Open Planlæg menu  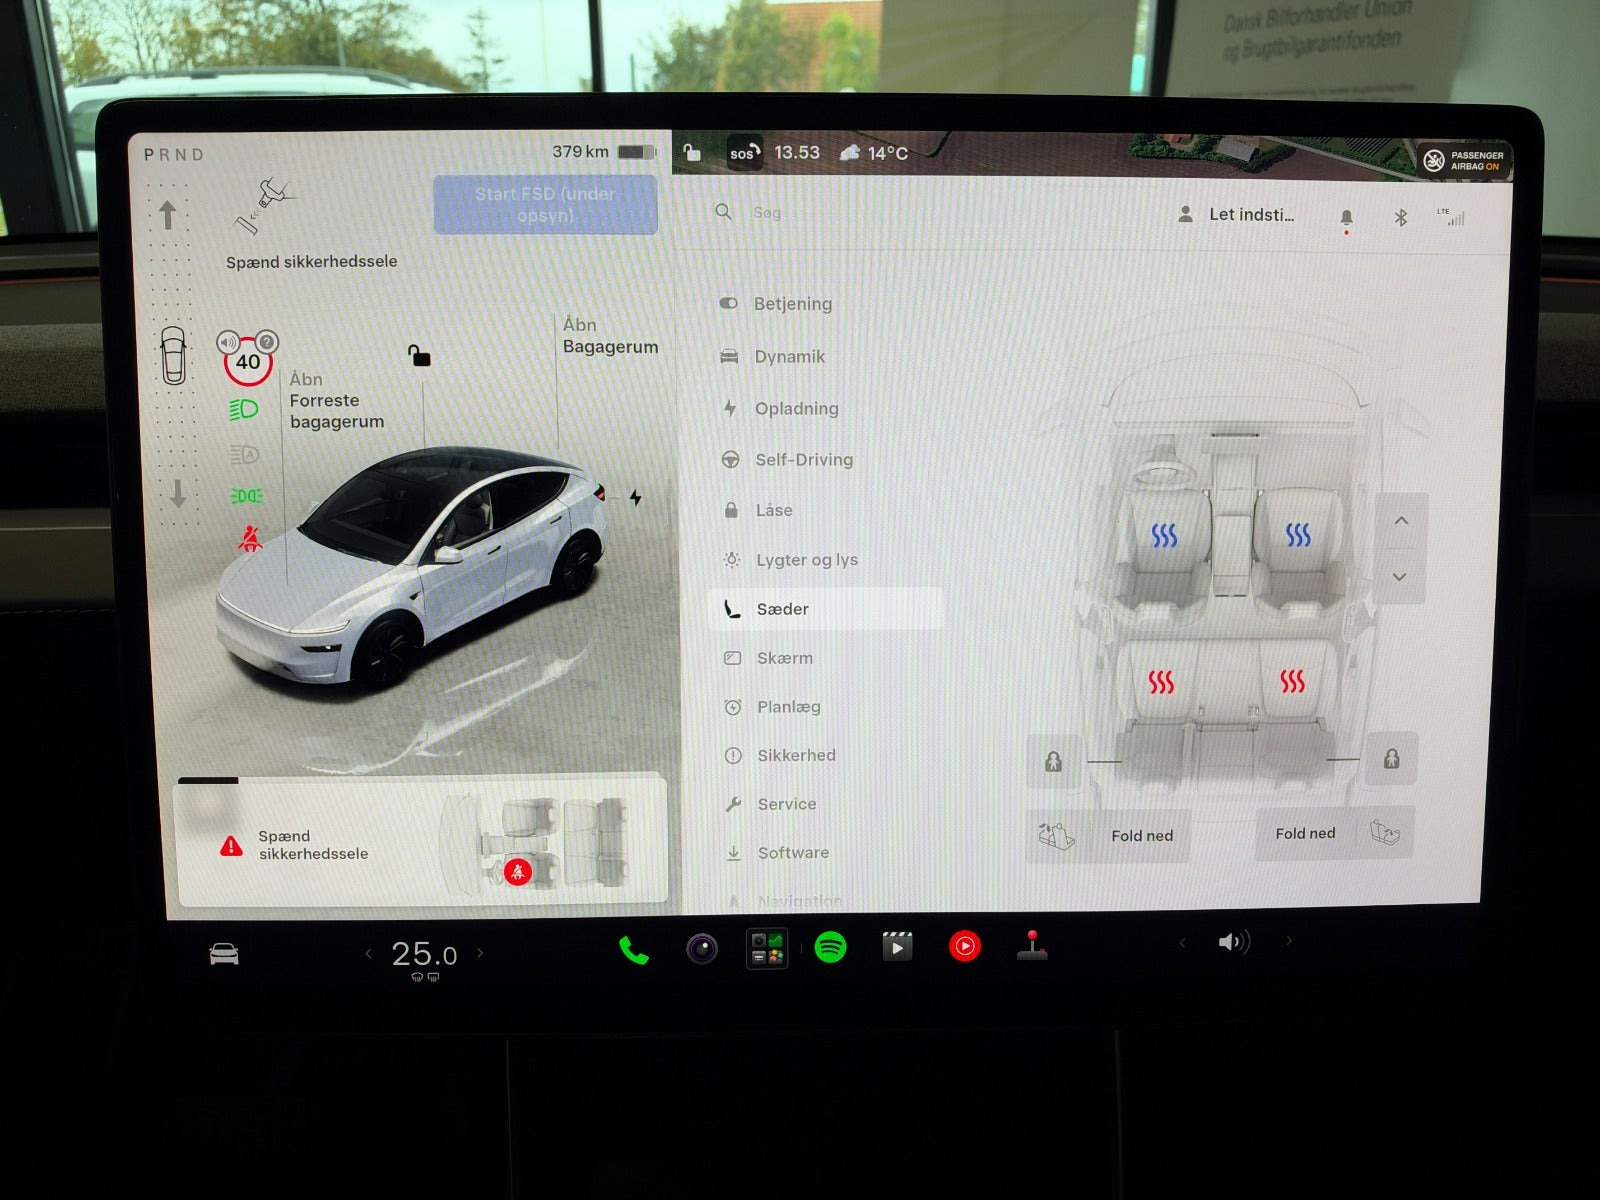click(772, 707)
